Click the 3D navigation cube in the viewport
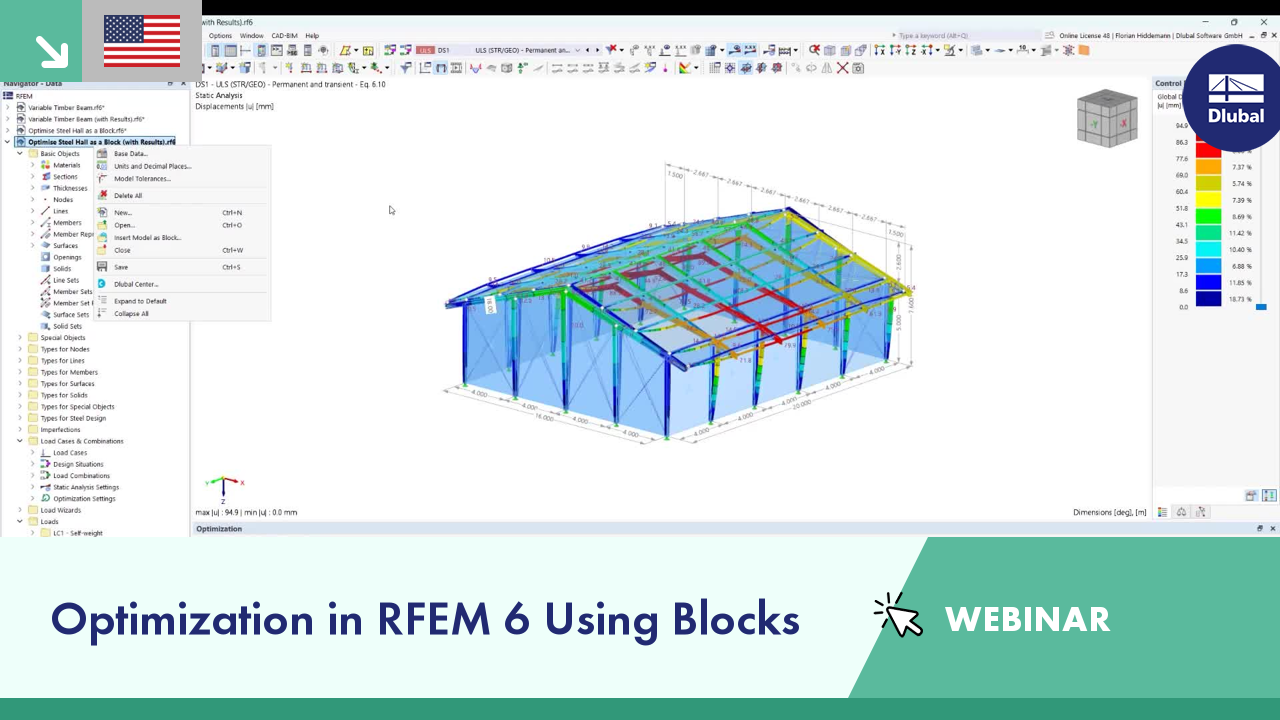1280x720 pixels. [1107, 118]
